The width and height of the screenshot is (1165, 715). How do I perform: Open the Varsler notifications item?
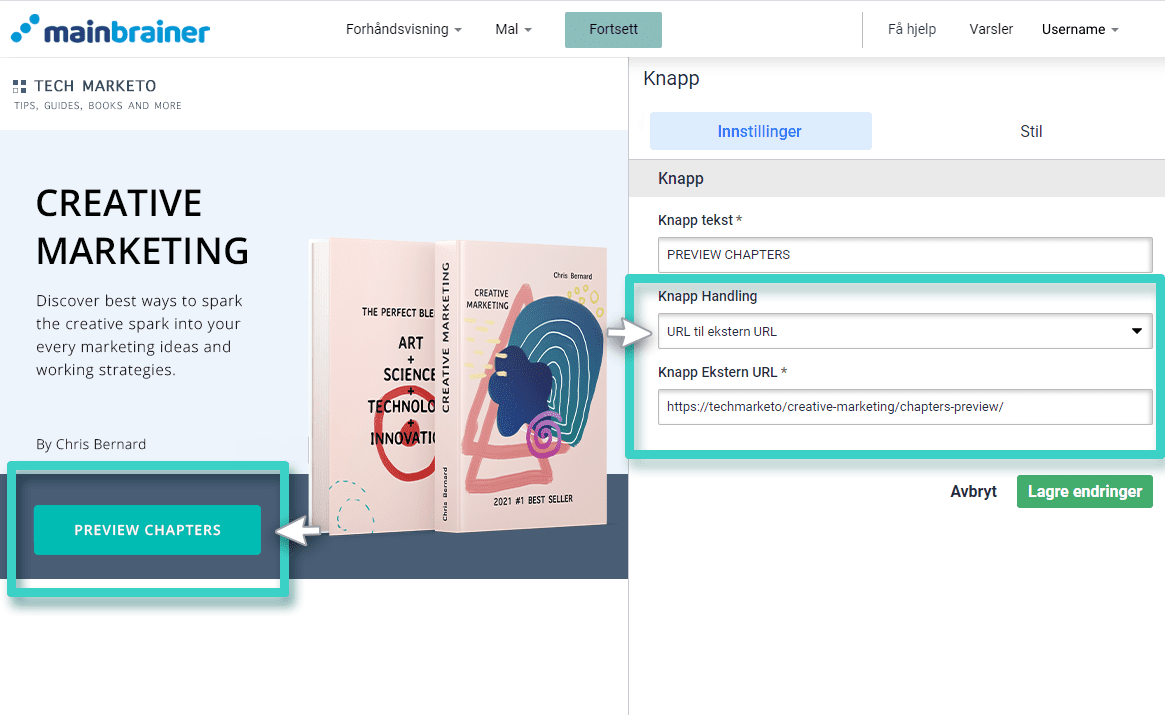(x=990, y=29)
